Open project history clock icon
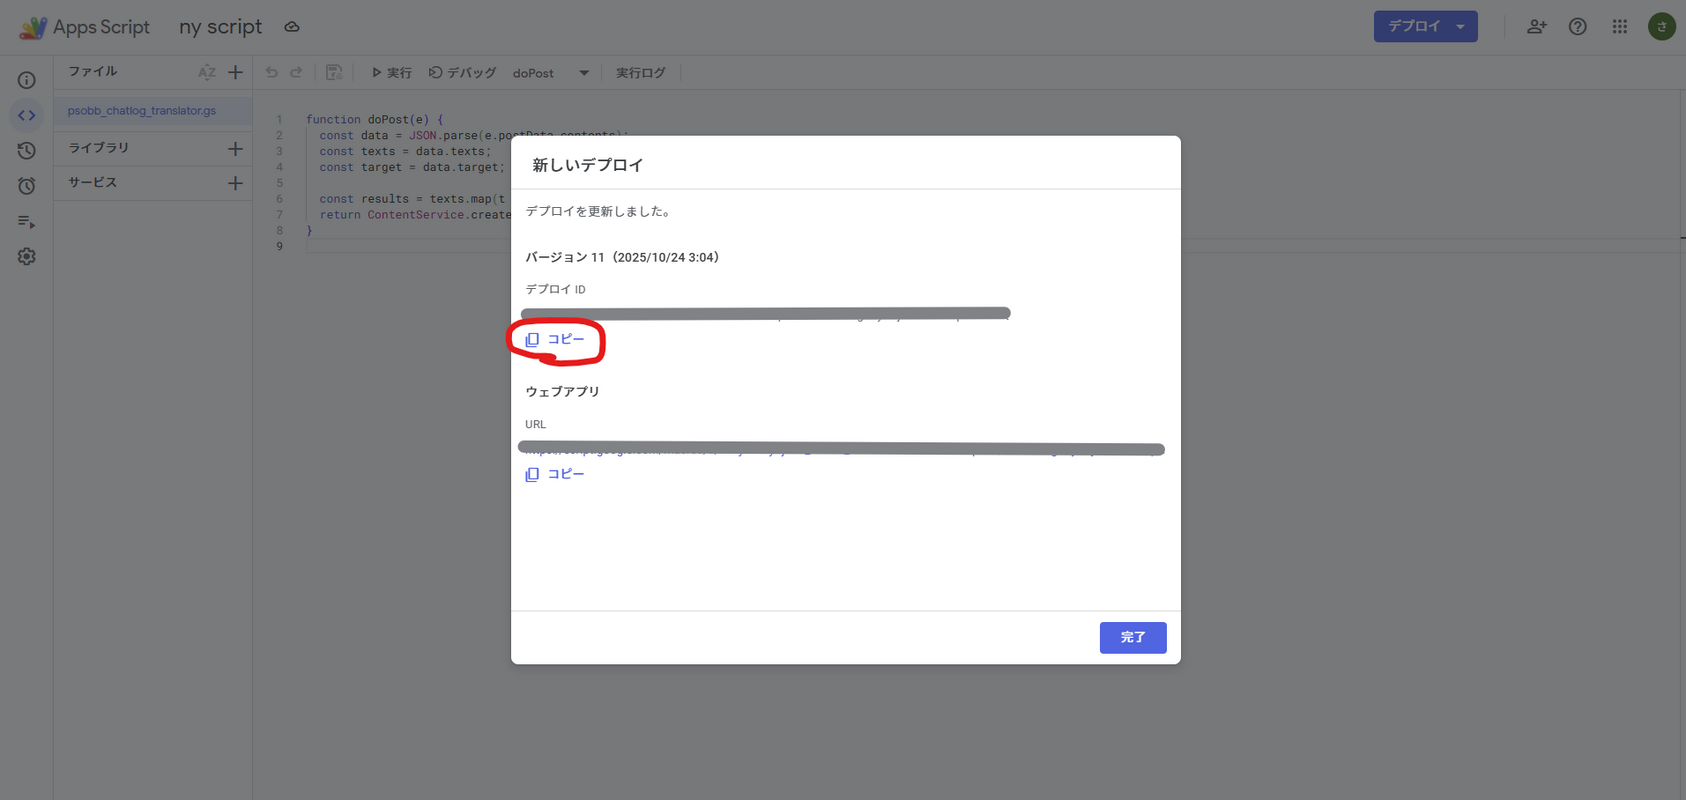The image size is (1686, 800). [x=27, y=151]
